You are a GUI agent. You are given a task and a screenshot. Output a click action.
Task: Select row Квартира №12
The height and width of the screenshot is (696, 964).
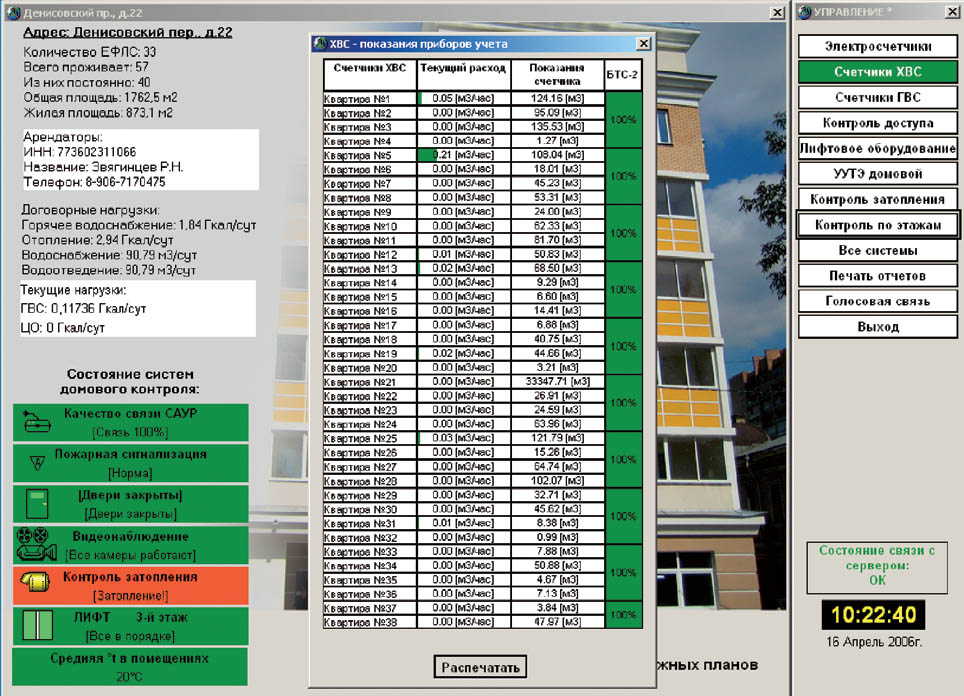pyautogui.click(x=464, y=254)
